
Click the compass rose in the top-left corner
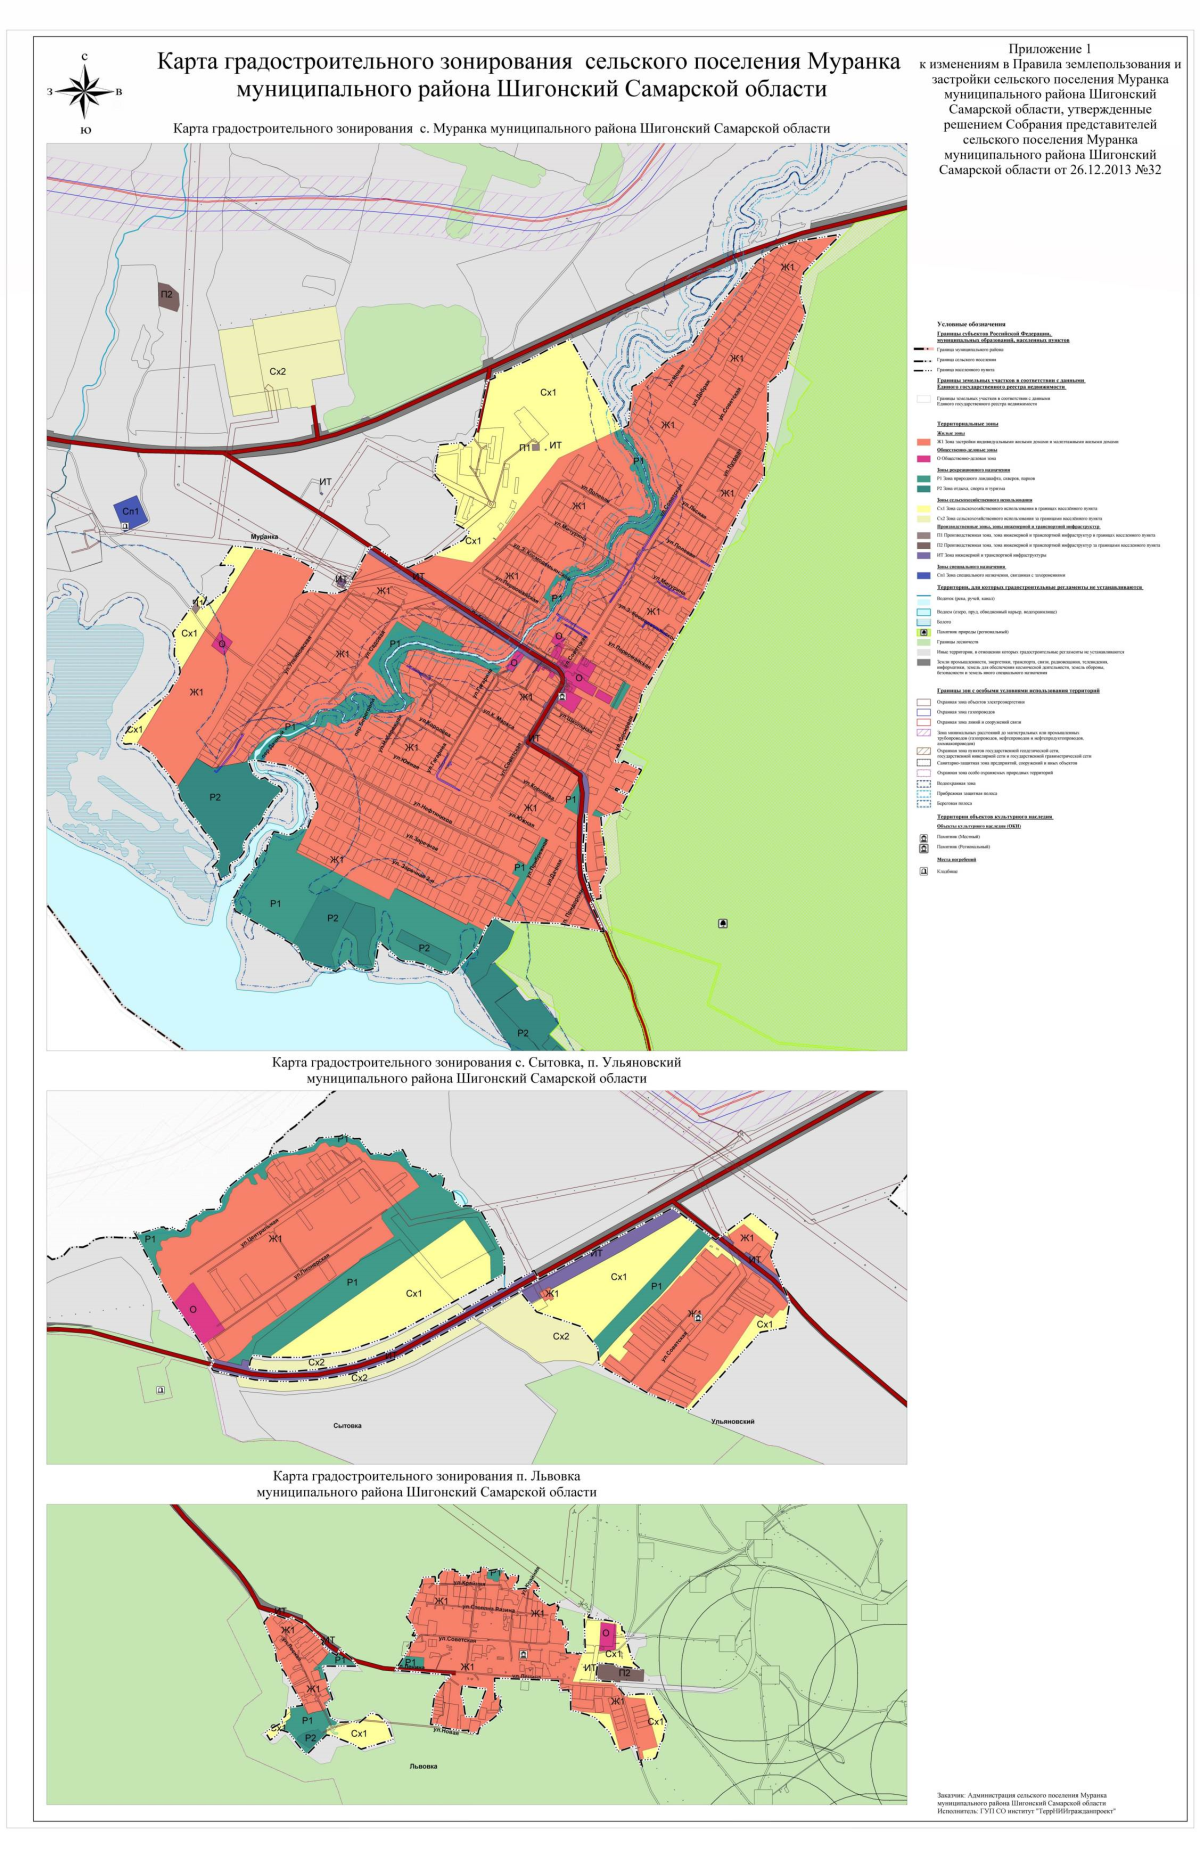click(85, 92)
